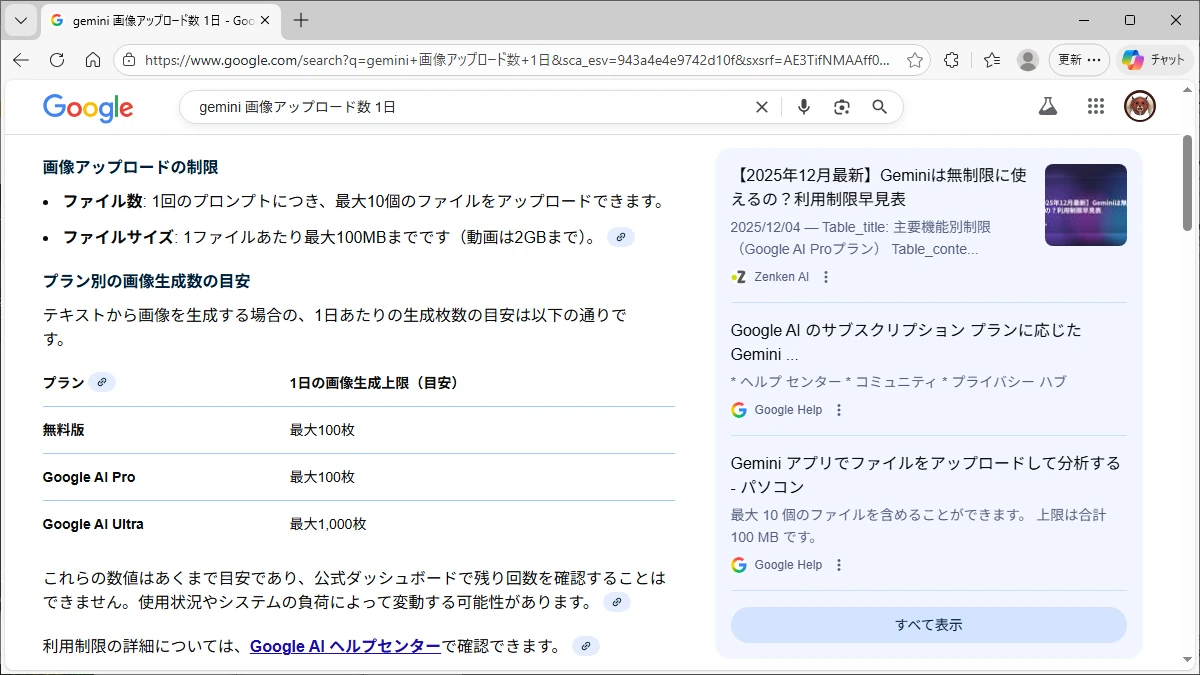
Task: Click the page vertical scrollbar
Action: 1188,400
